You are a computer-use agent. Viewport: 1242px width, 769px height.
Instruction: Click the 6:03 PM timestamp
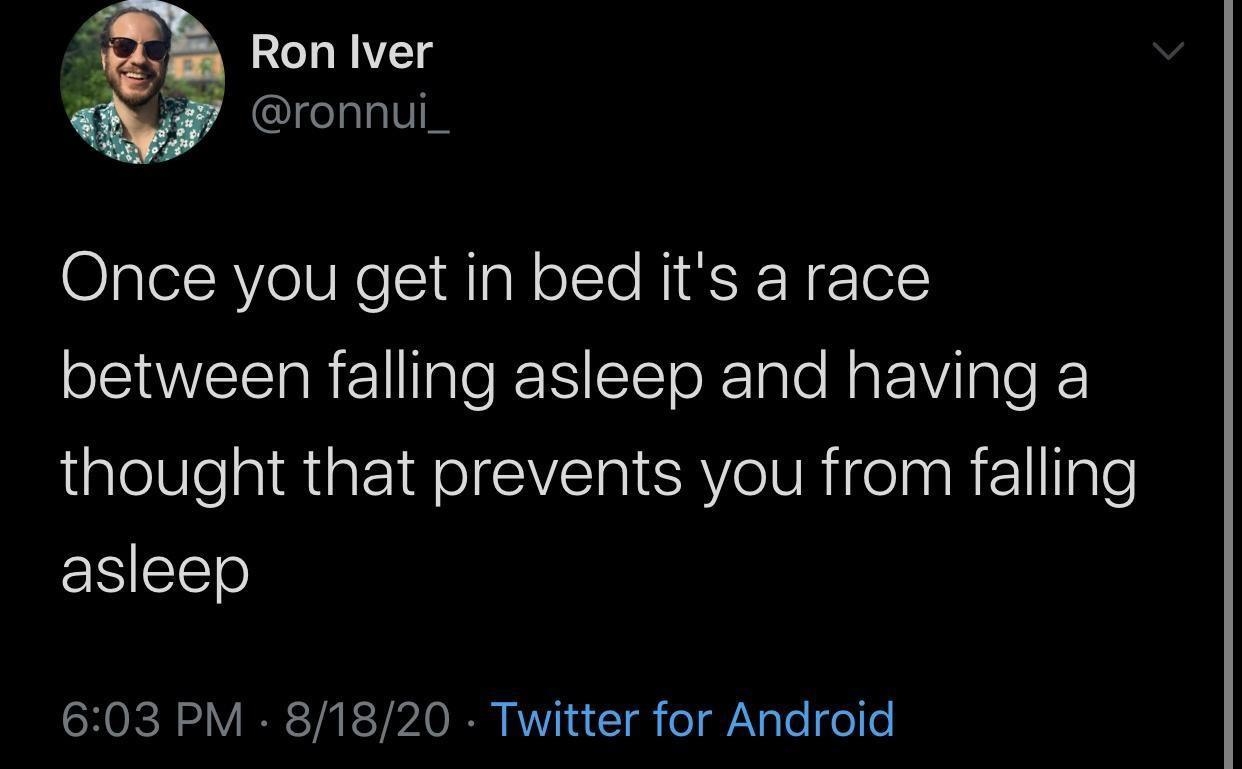pyautogui.click(x=152, y=719)
